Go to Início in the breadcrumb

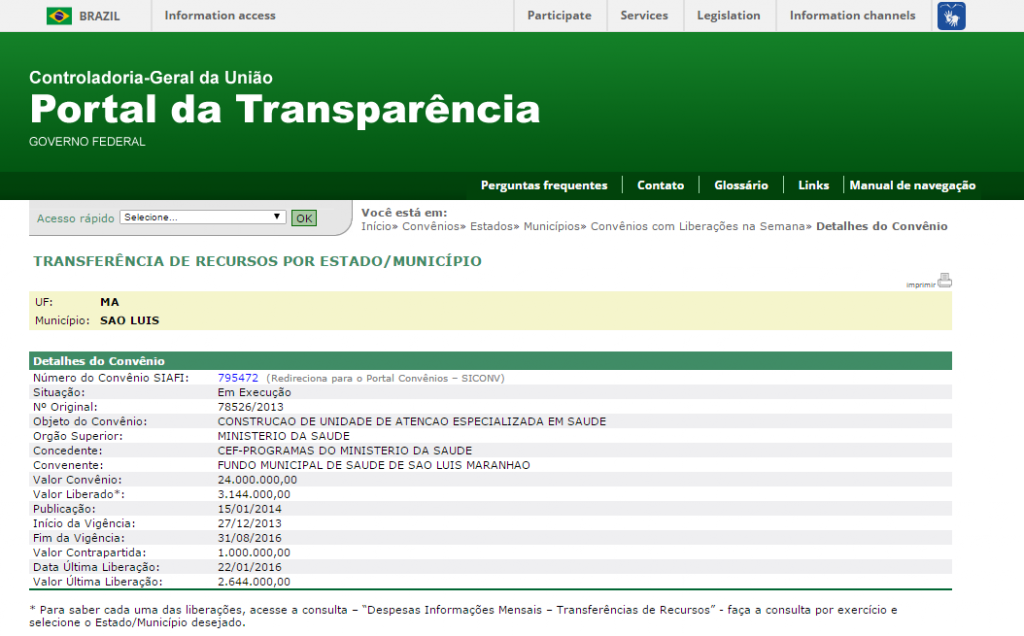pos(377,227)
